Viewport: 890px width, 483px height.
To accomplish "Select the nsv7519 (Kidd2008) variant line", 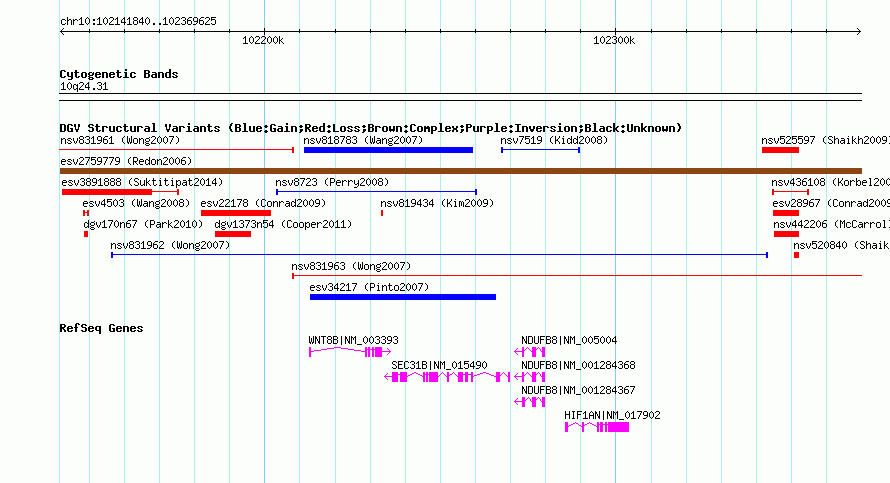I will pyautogui.click(x=540, y=150).
